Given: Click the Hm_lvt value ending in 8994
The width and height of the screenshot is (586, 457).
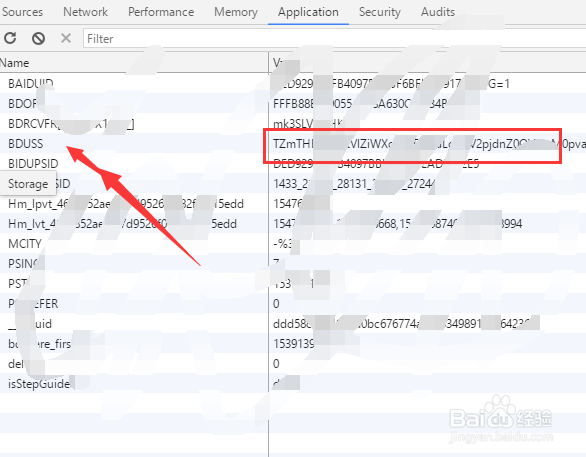Looking at the screenshot, I should pos(398,224).
